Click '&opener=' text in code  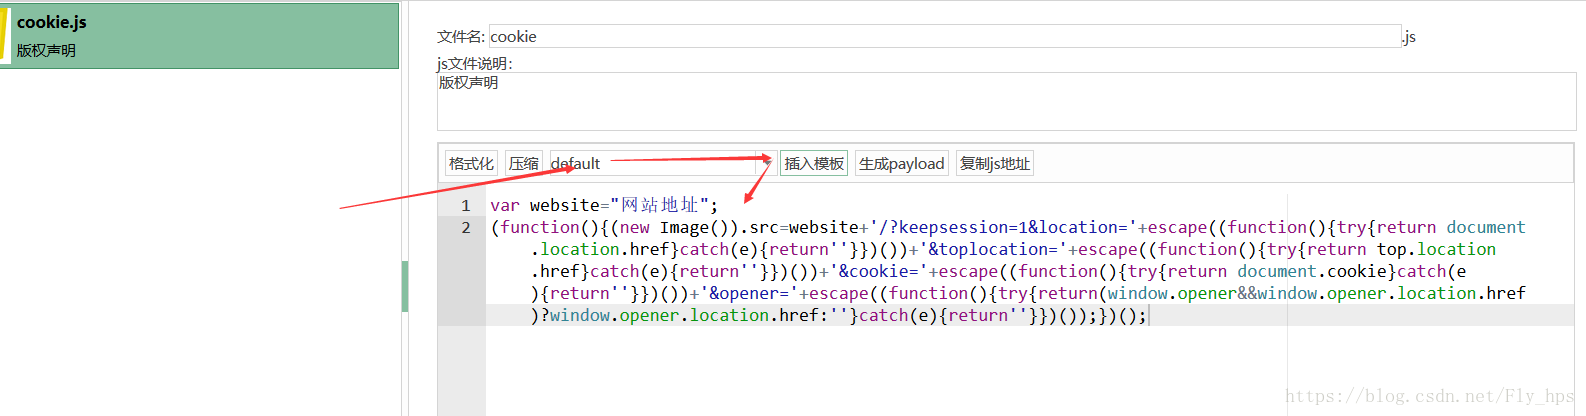(754, 293)
